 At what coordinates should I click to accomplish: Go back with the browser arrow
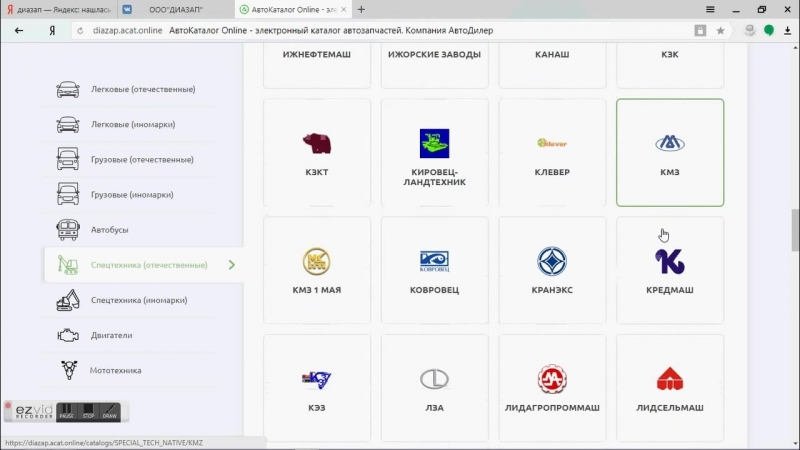click(19, 30)
